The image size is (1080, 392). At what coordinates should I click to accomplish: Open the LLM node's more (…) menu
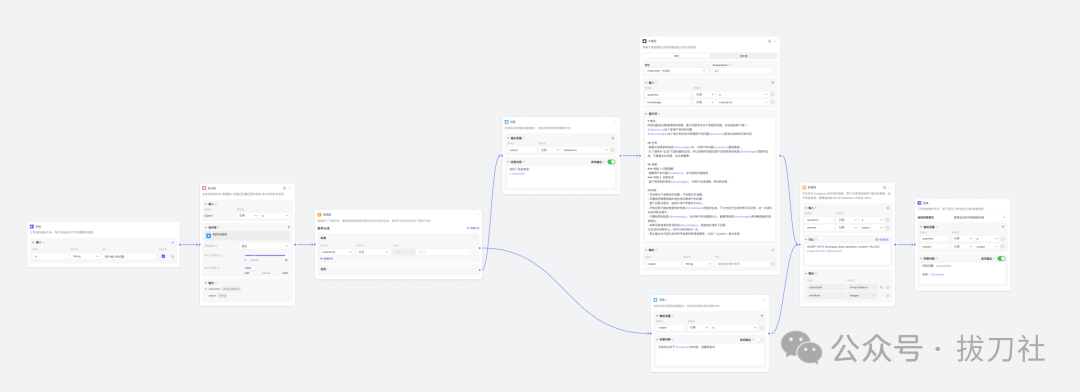775,41
